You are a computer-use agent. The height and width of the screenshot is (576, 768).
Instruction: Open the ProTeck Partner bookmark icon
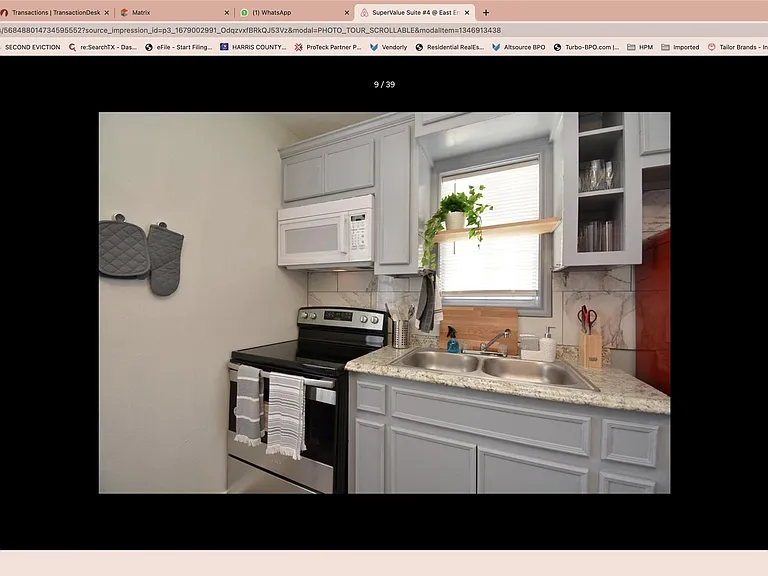point(298,48)
